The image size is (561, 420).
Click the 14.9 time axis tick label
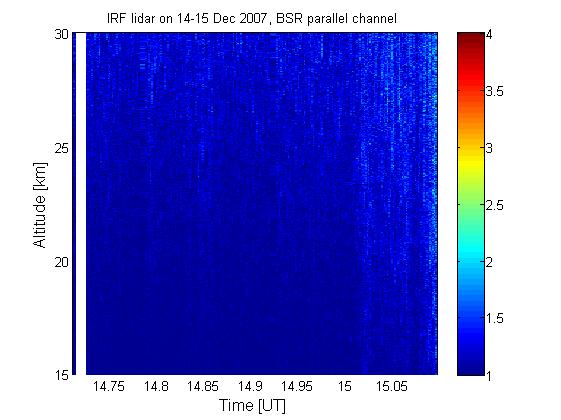pyautogui.click(x=250, y=386)
